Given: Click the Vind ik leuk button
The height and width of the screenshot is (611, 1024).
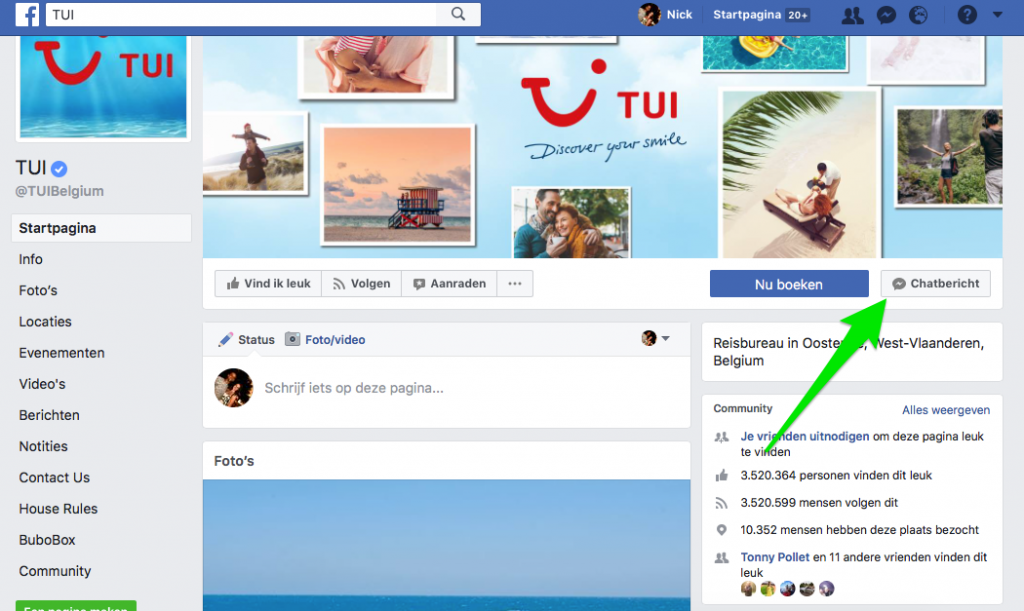Looking at the screenshot, I should 268,284.
